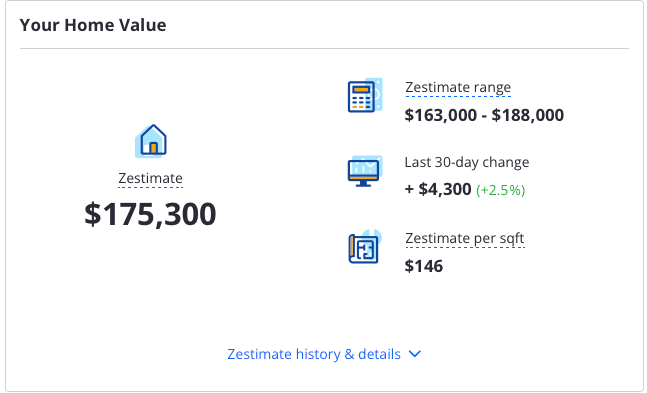Select the $163,000 - $188,000 range value
This screenshot has width=647, height=393.
484,115
